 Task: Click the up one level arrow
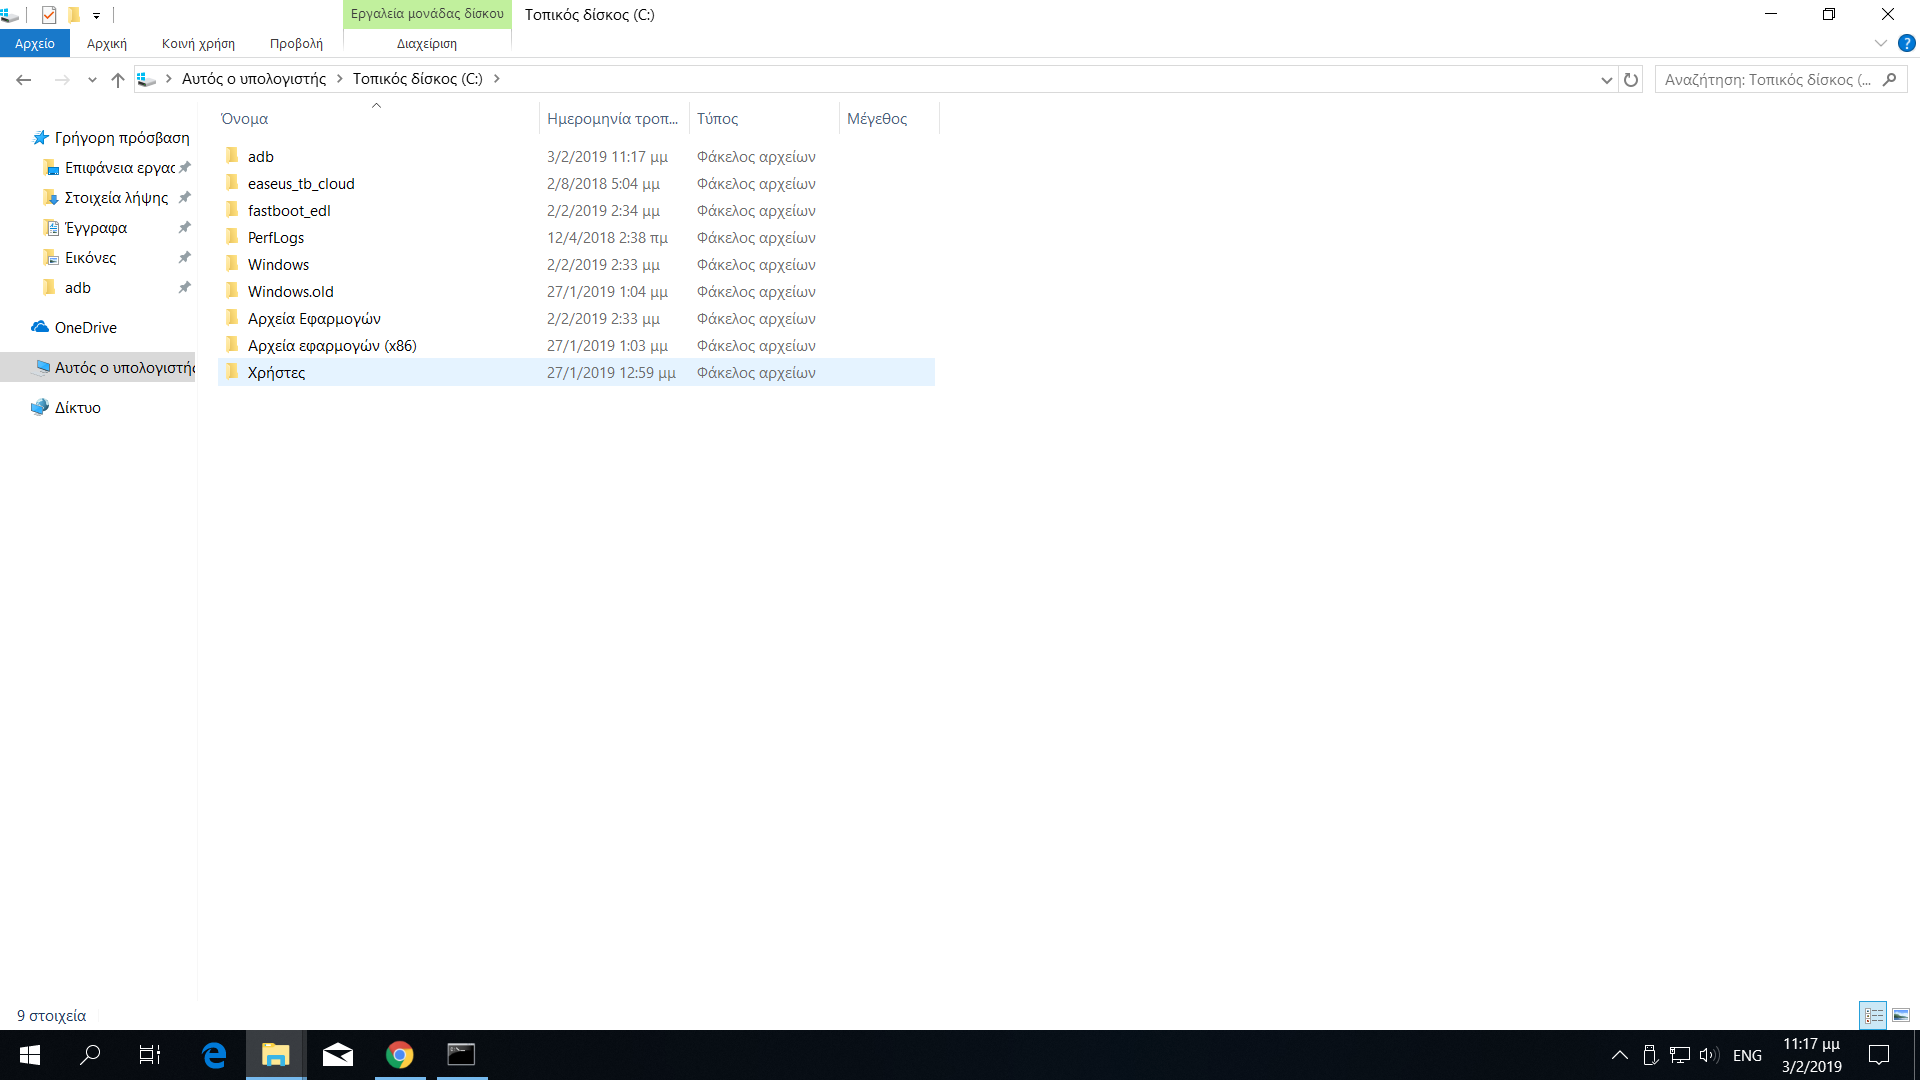[118, 80]
